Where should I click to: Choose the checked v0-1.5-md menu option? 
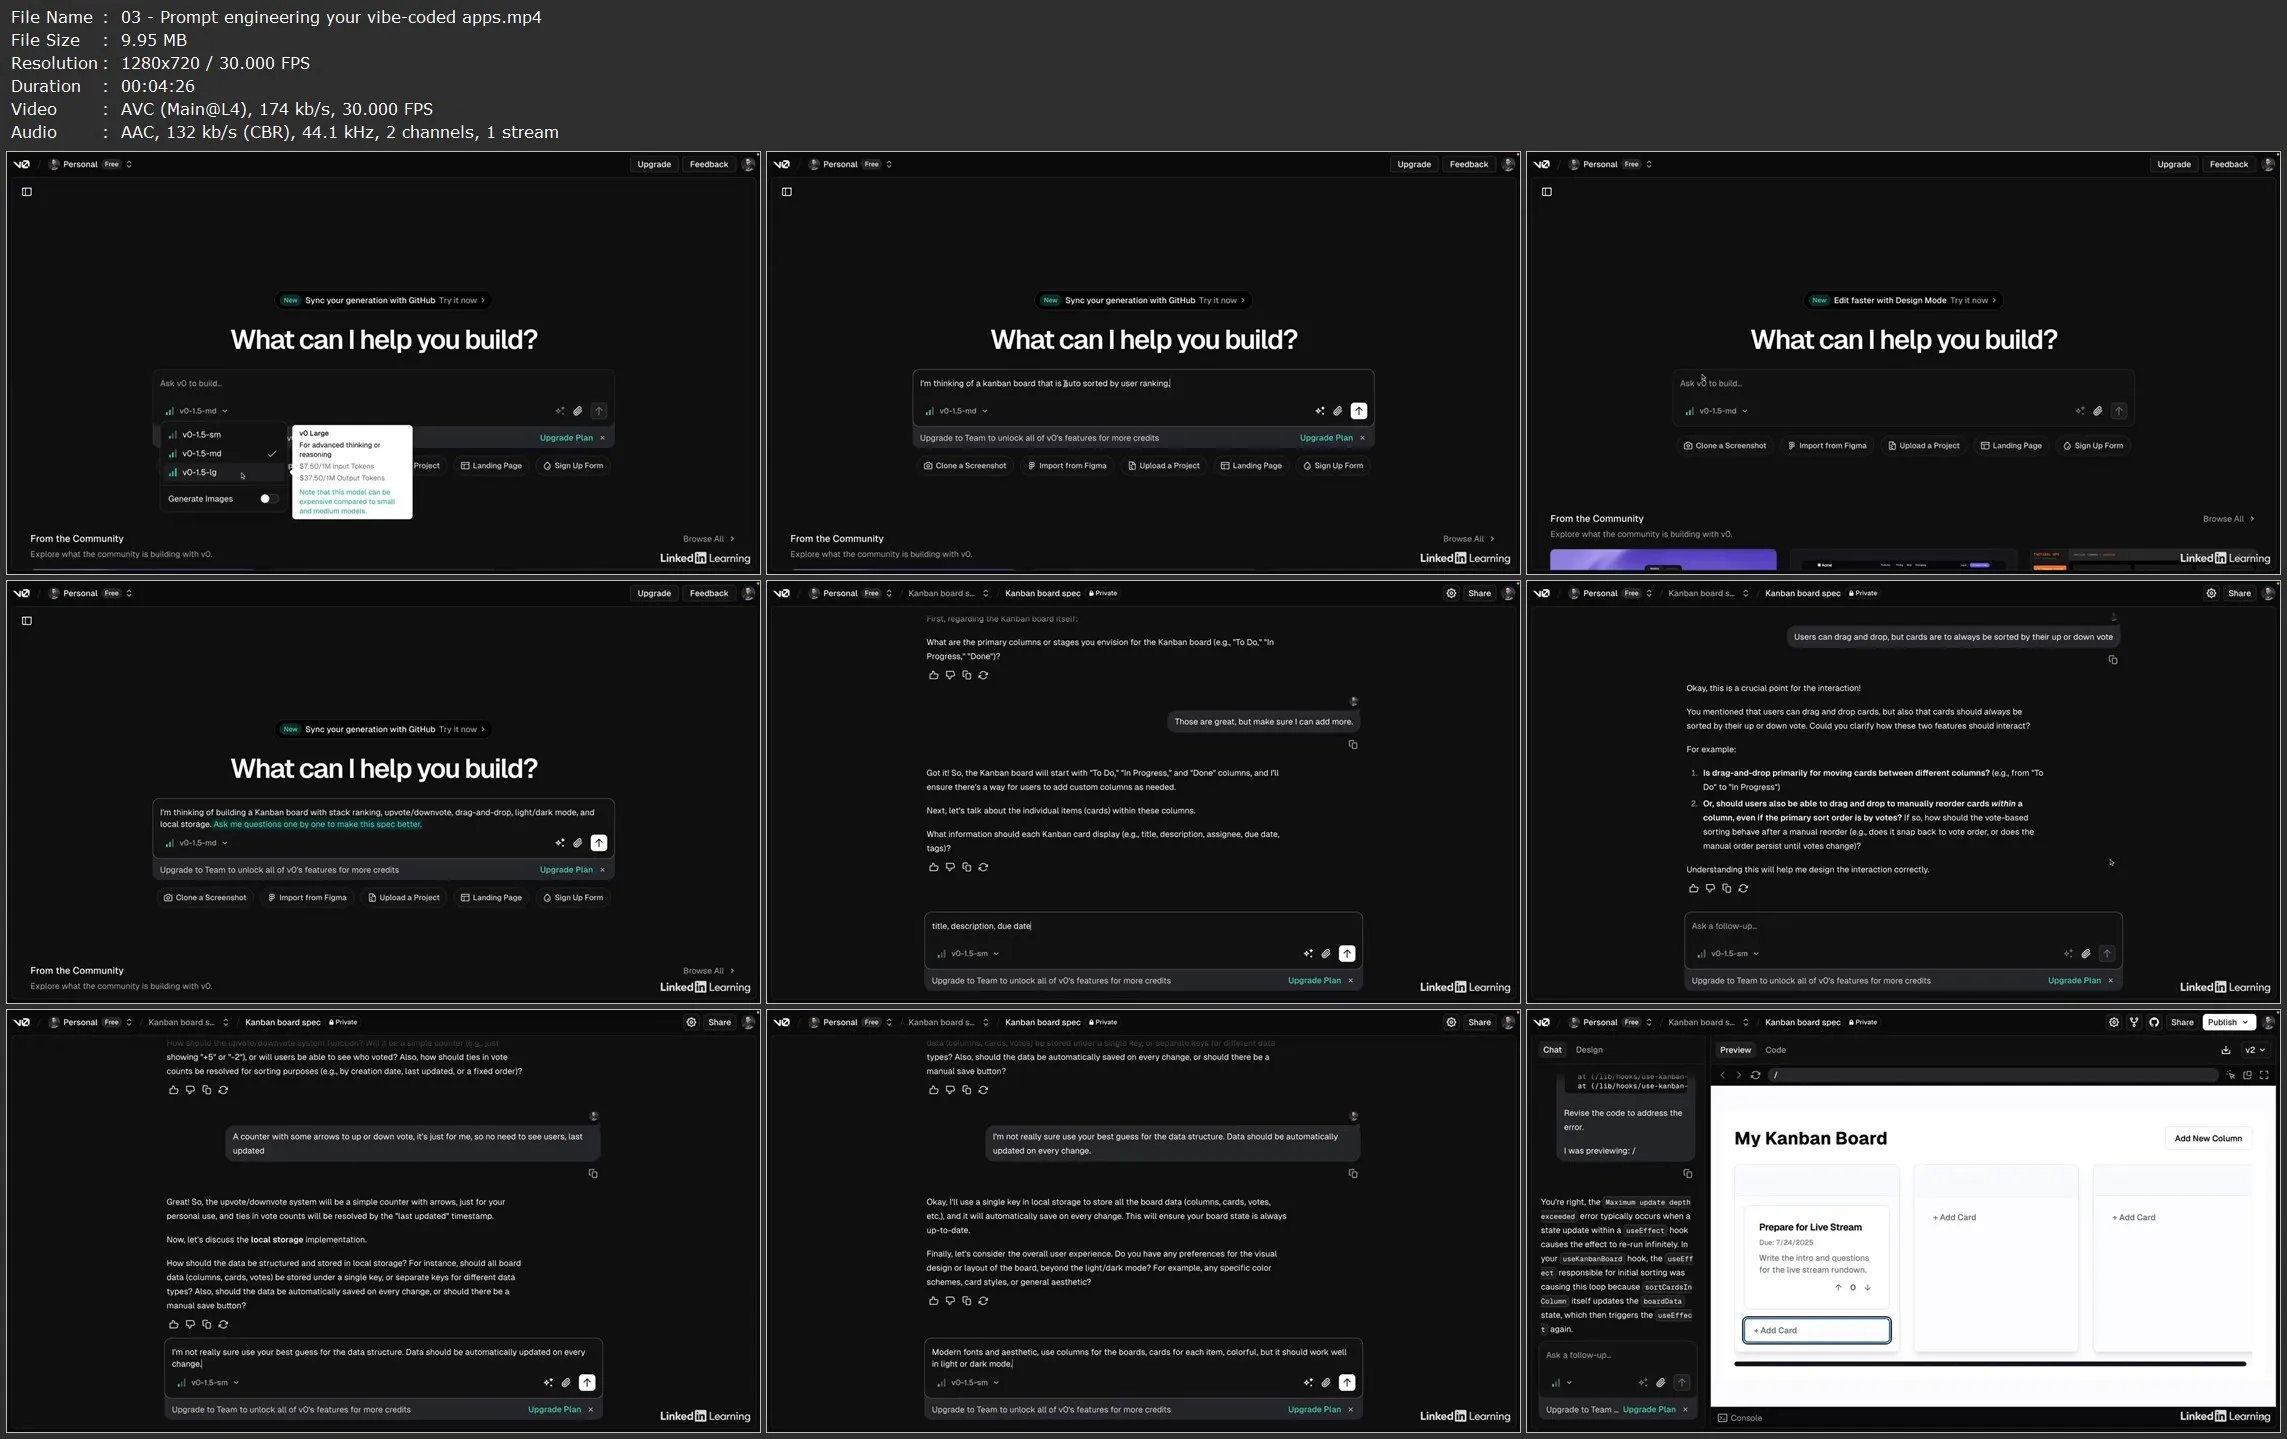point(222,454)
